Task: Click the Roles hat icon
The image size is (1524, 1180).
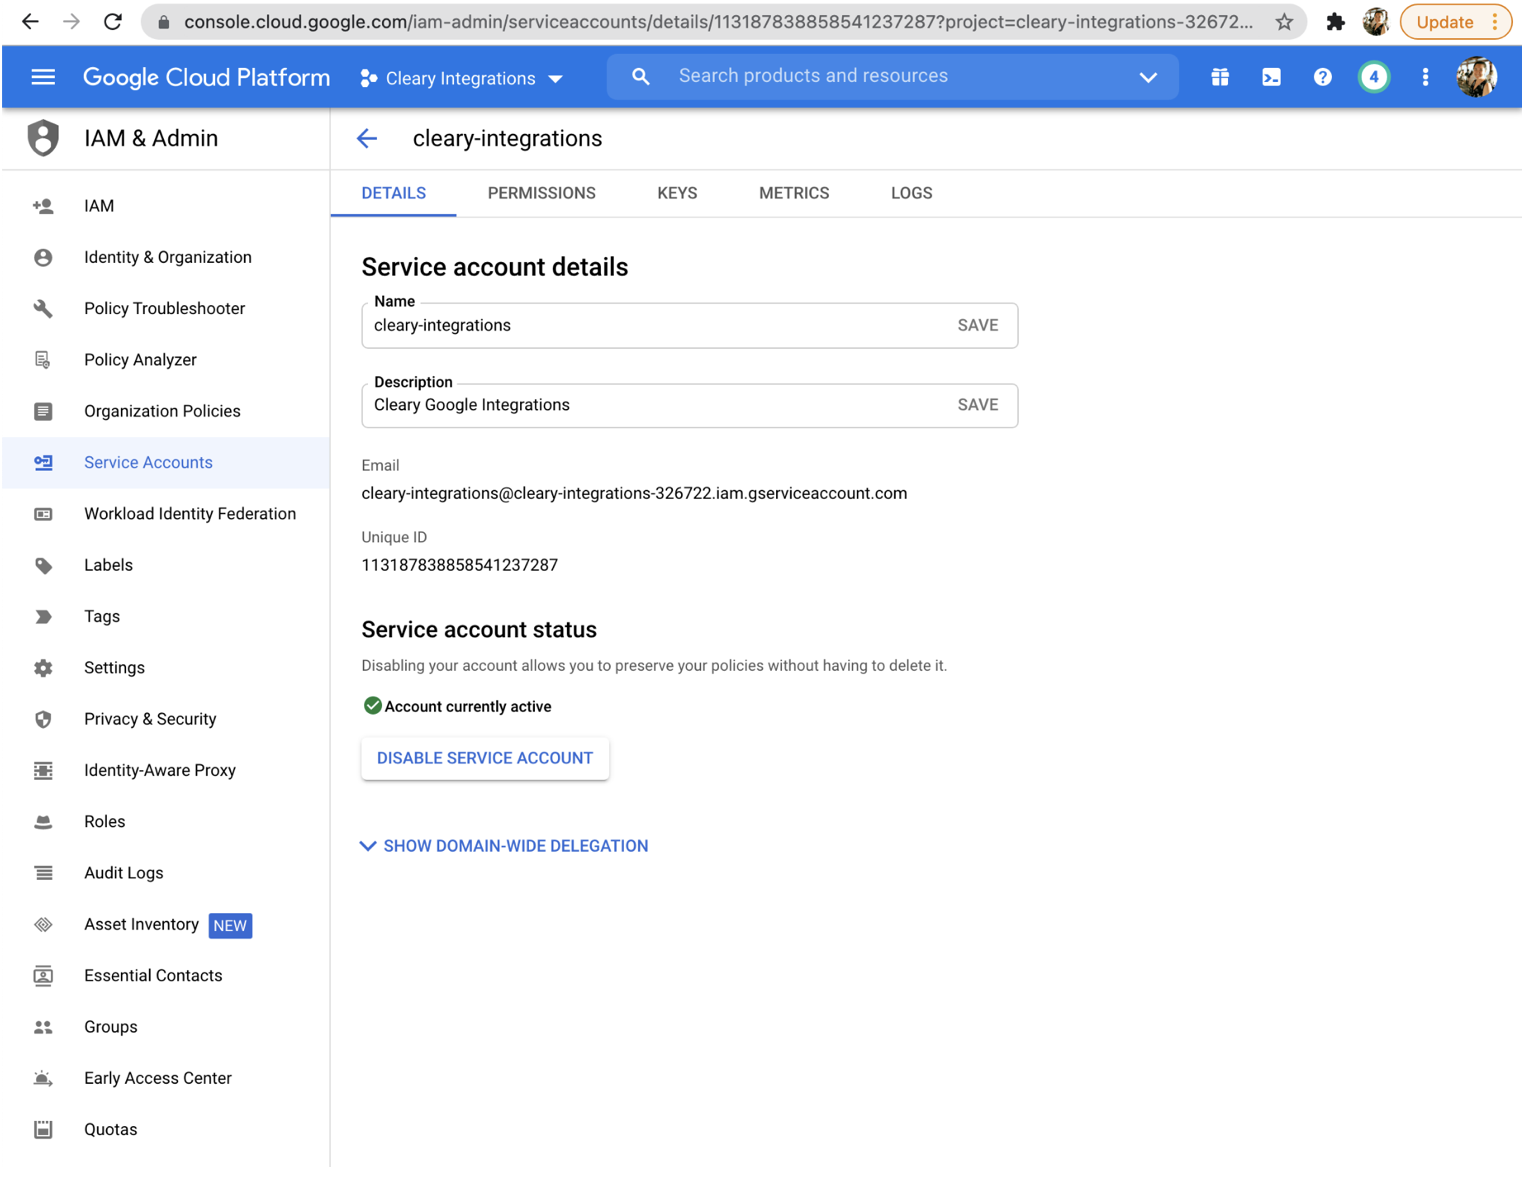Action: (x=43, y=822)
